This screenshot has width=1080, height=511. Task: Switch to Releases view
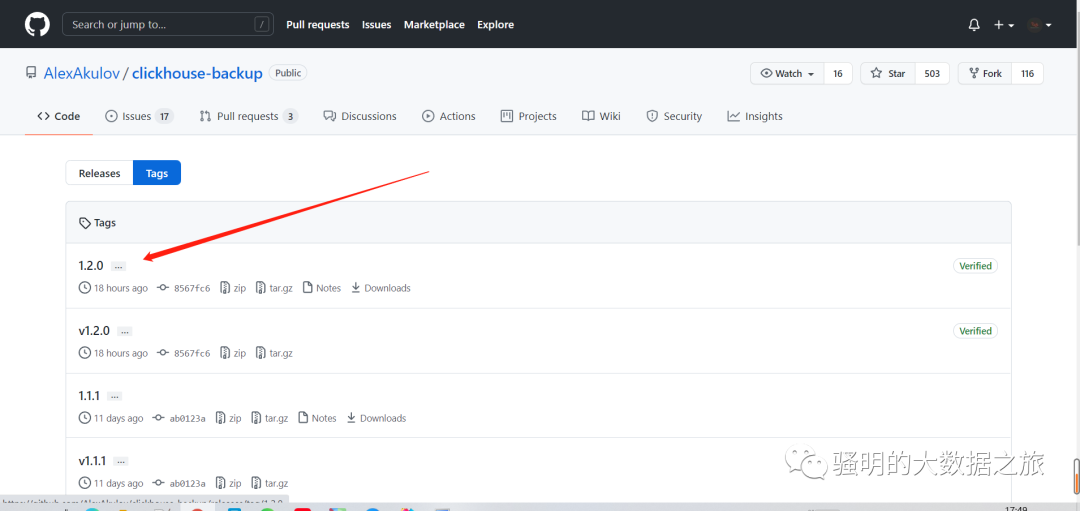(x=99, y=173)
